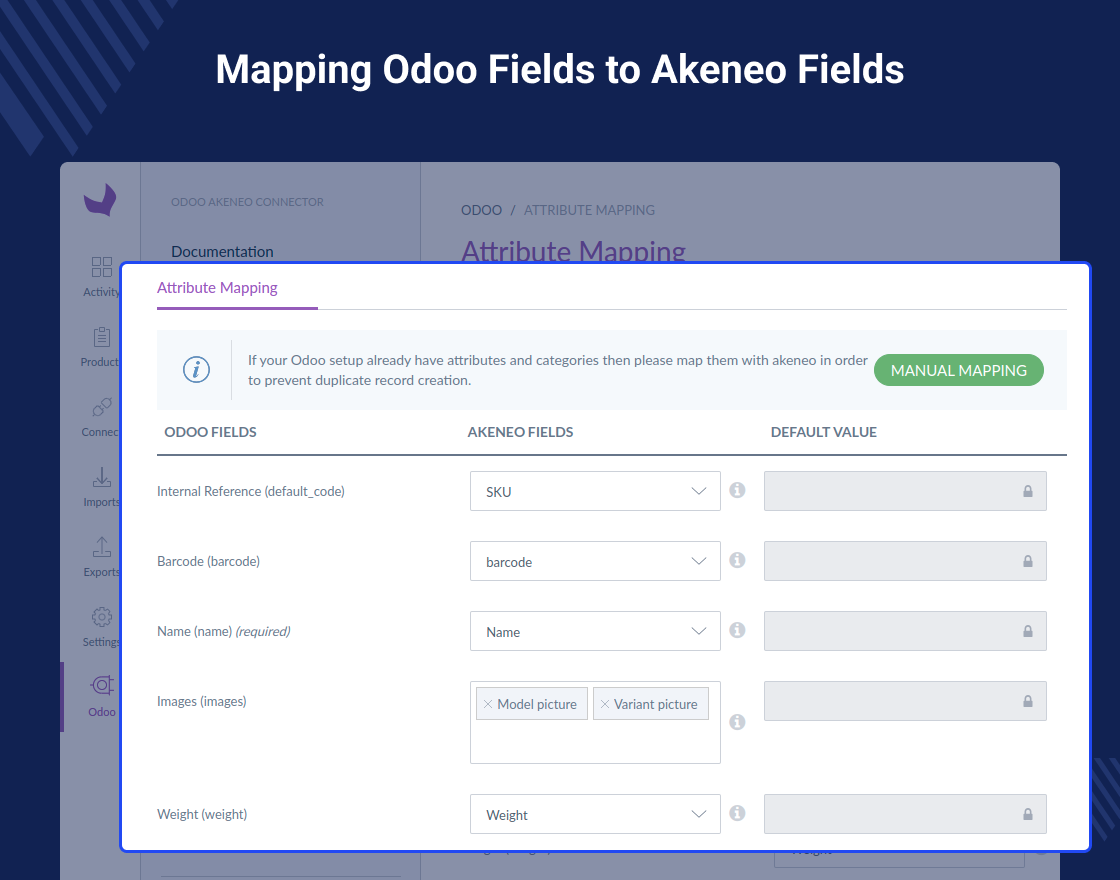Click lock icon in Barcode default value
This screenshot has width=1120, height=880.
point(1028,561)
